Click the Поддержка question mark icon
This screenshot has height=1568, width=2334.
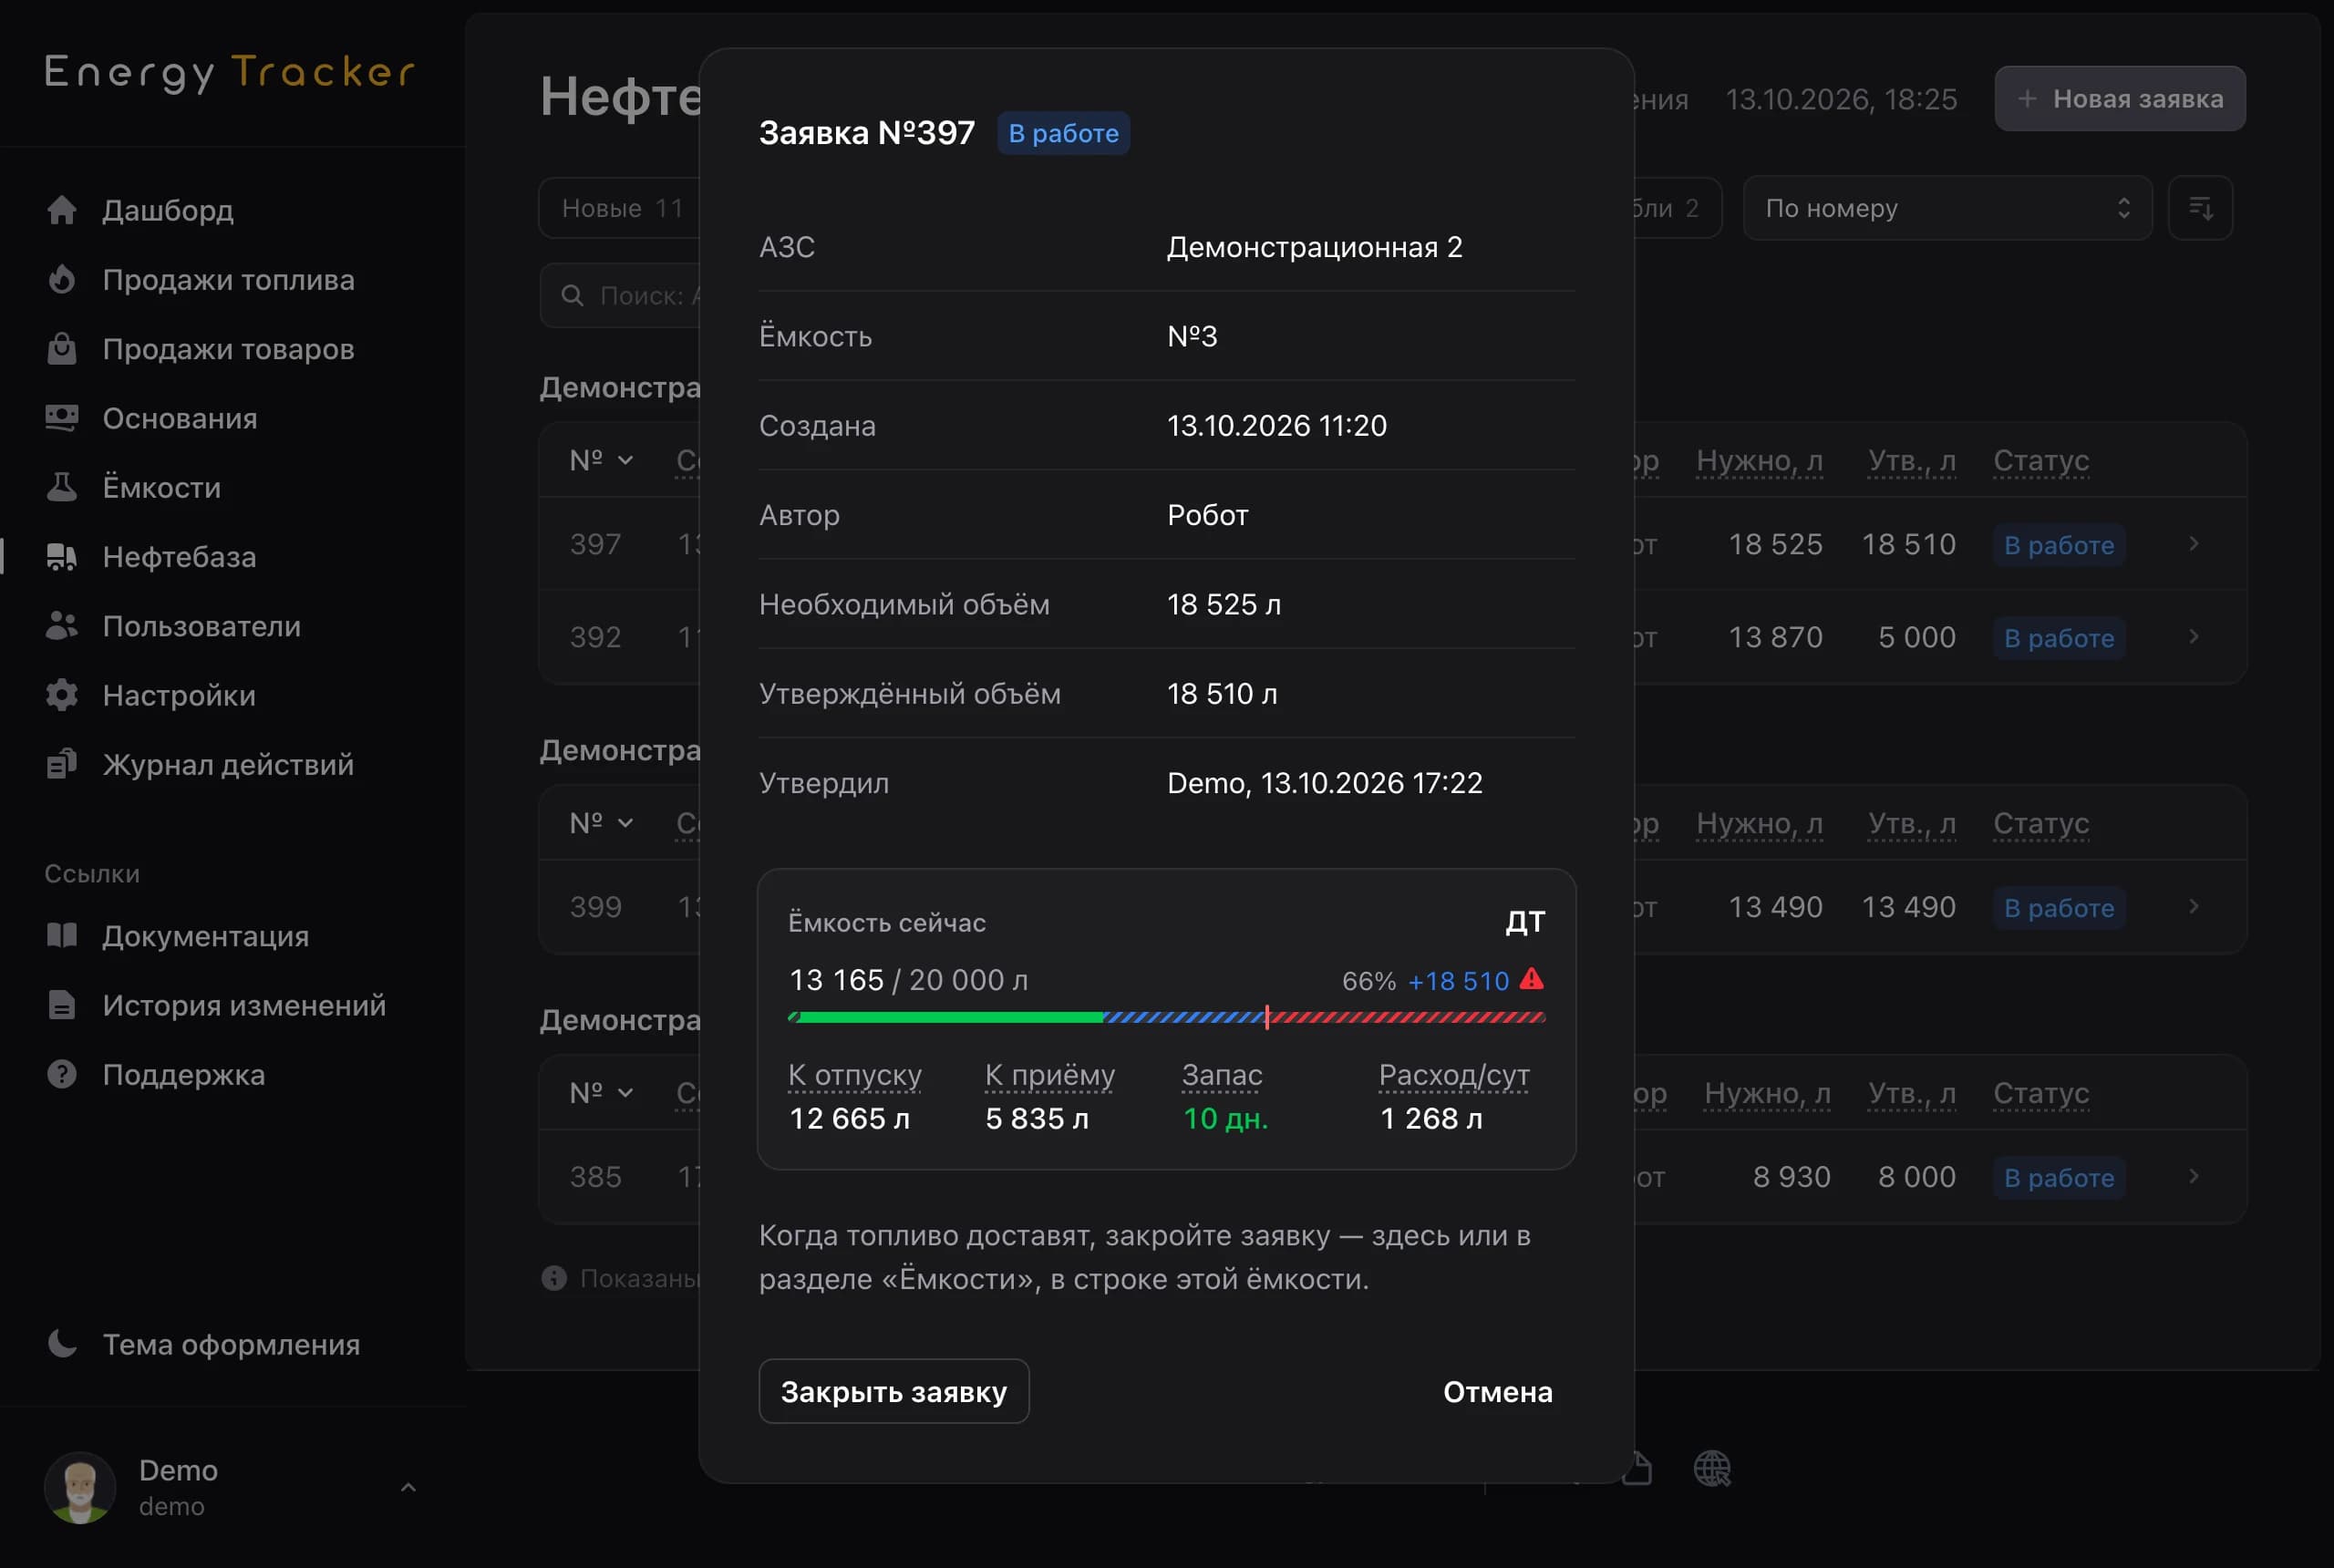[62, 1074]
